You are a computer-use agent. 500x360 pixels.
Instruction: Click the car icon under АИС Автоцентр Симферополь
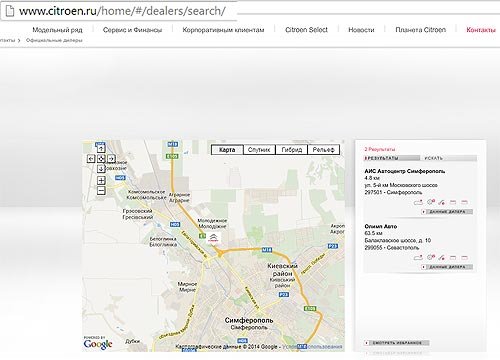[418, 202]
